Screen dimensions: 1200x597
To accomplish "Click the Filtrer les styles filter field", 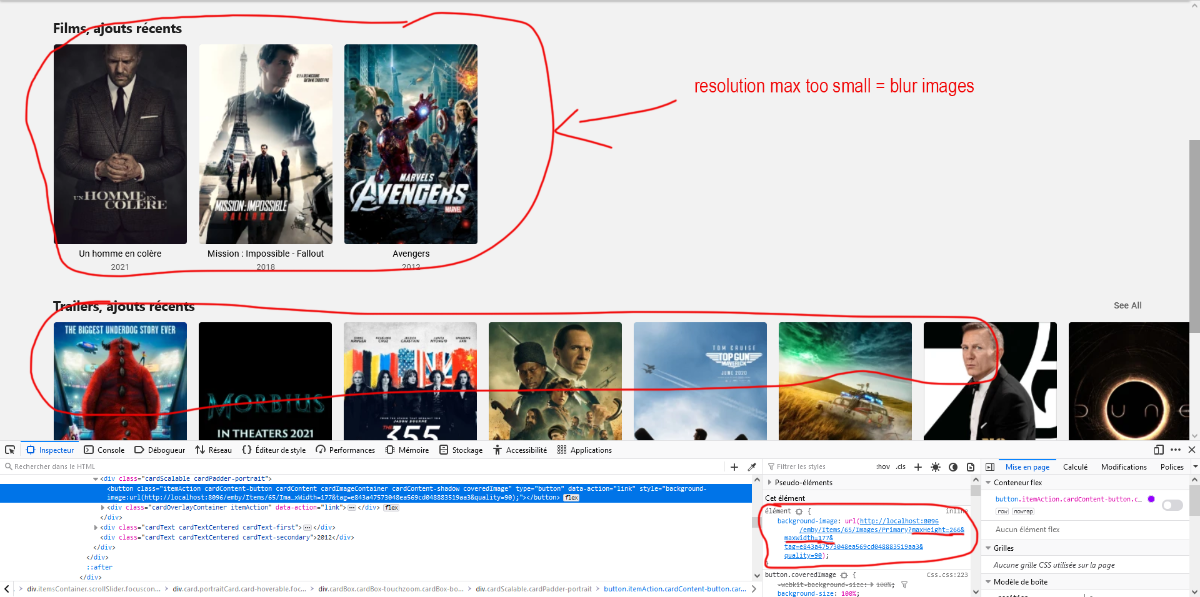I will (819, 467).
